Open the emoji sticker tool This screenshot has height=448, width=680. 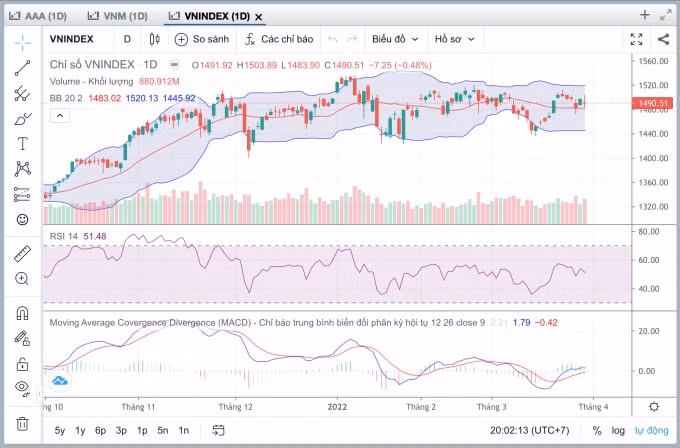coord(22,219)
